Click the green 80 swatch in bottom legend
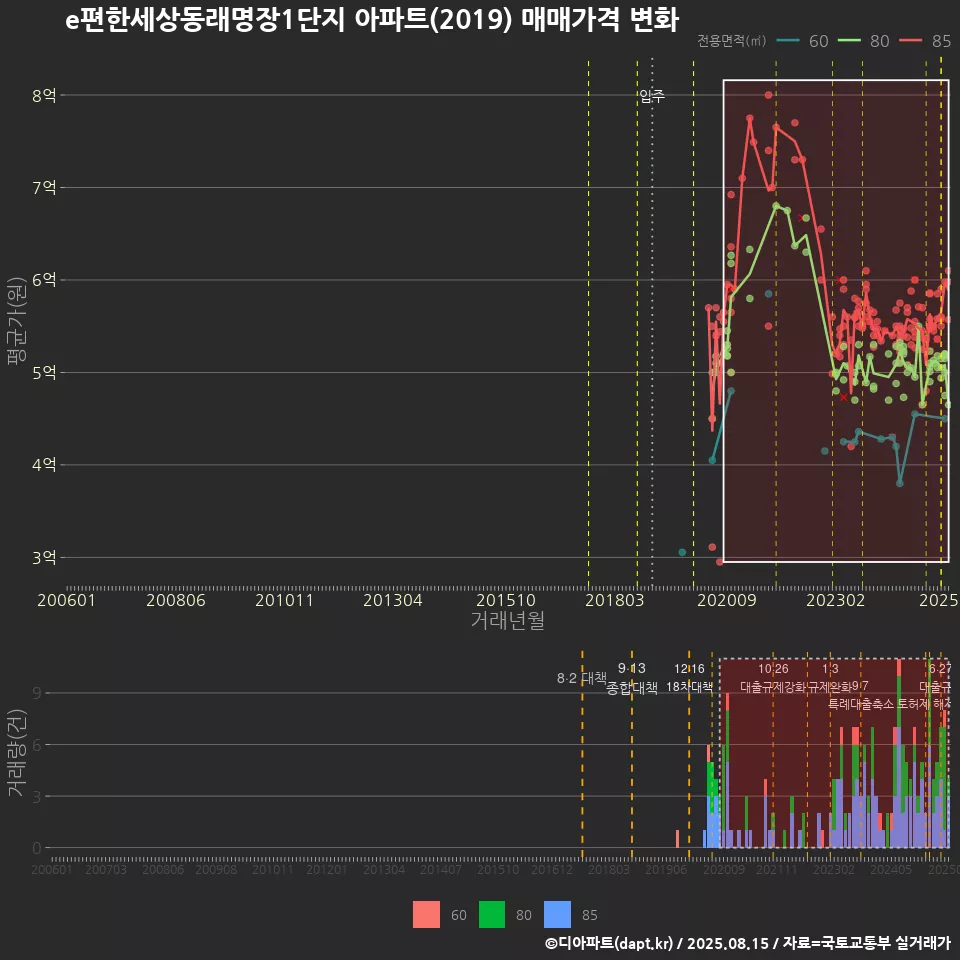Image resolution: width=960 pixels, height=960 pixels. click(492, 915)
